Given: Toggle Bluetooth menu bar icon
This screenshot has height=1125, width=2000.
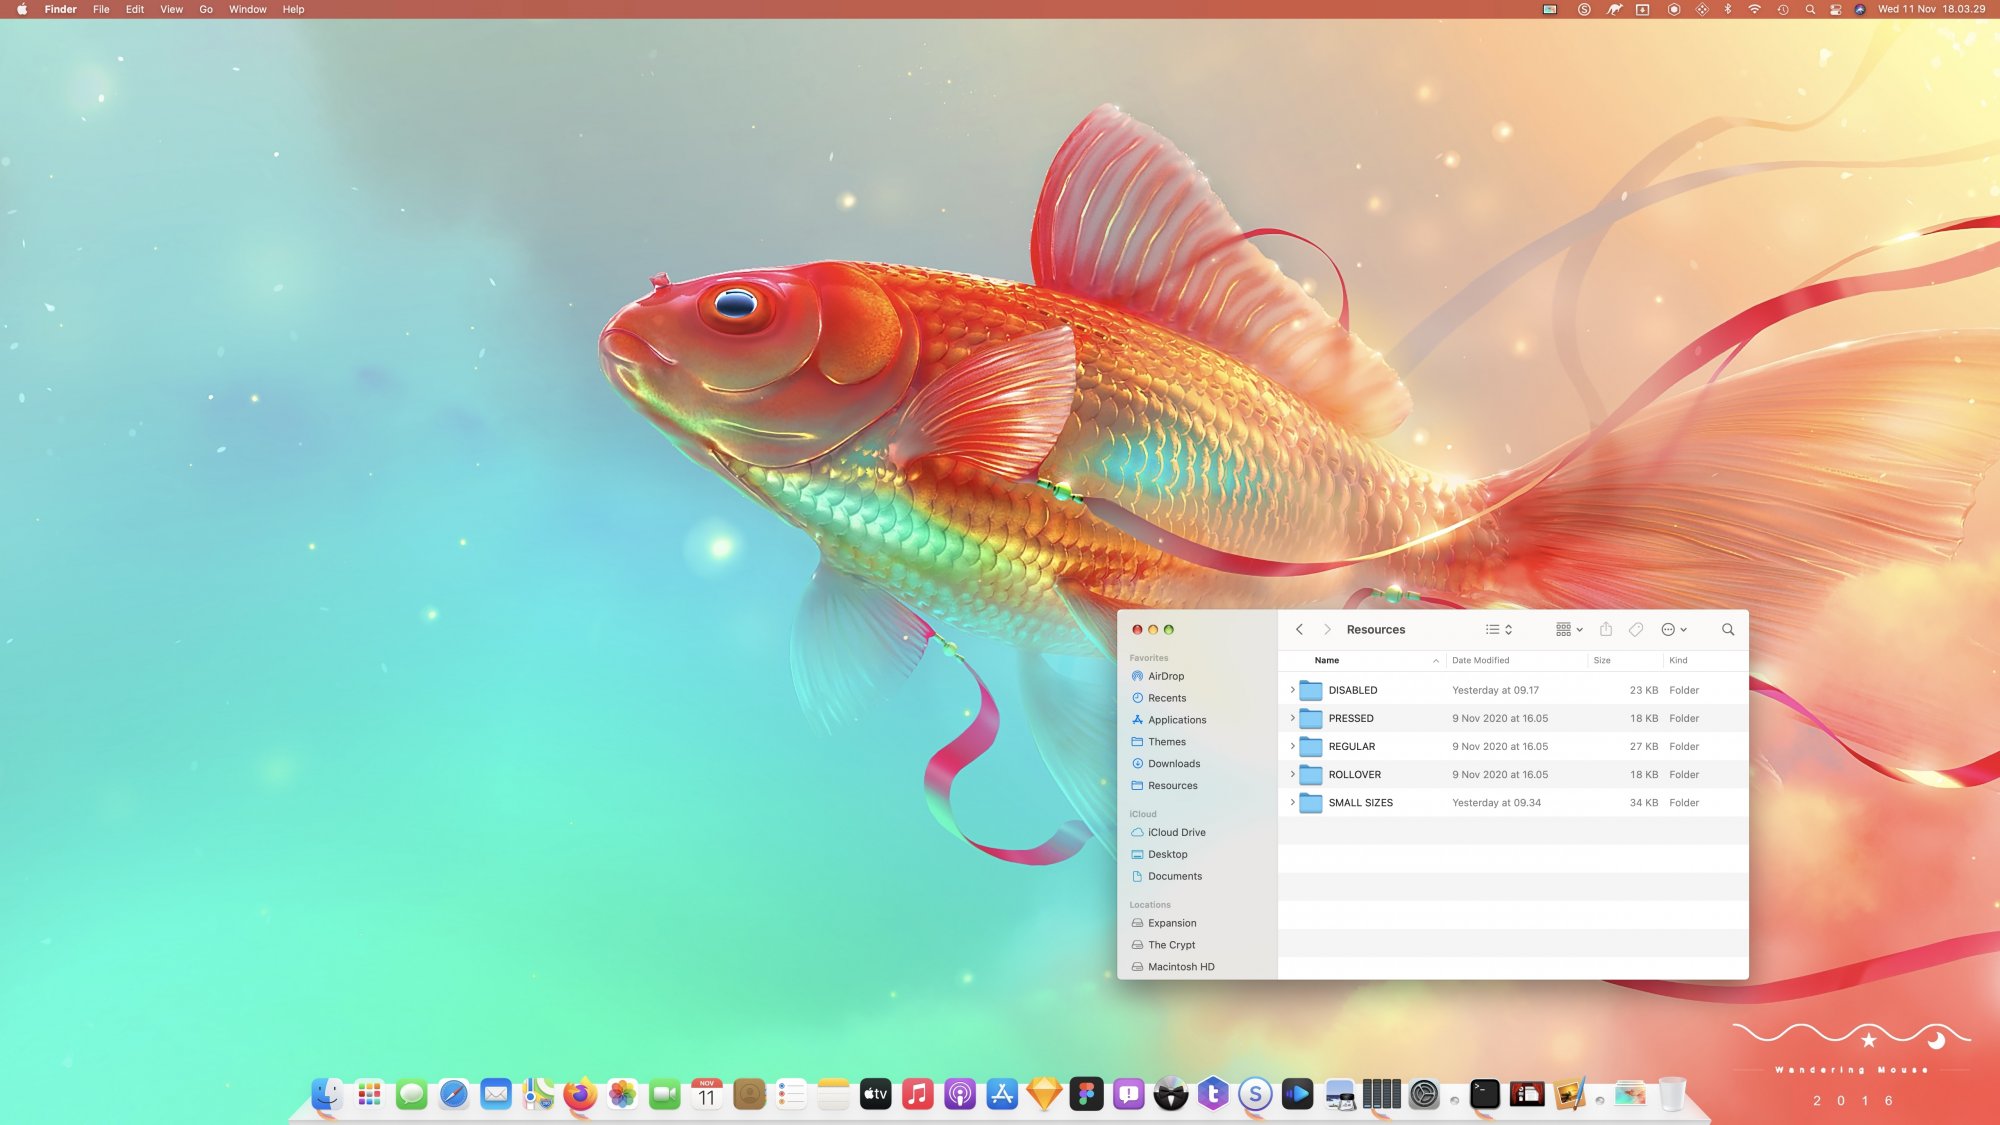Looking at the screenshot, I should click(x=1727, y=9).
